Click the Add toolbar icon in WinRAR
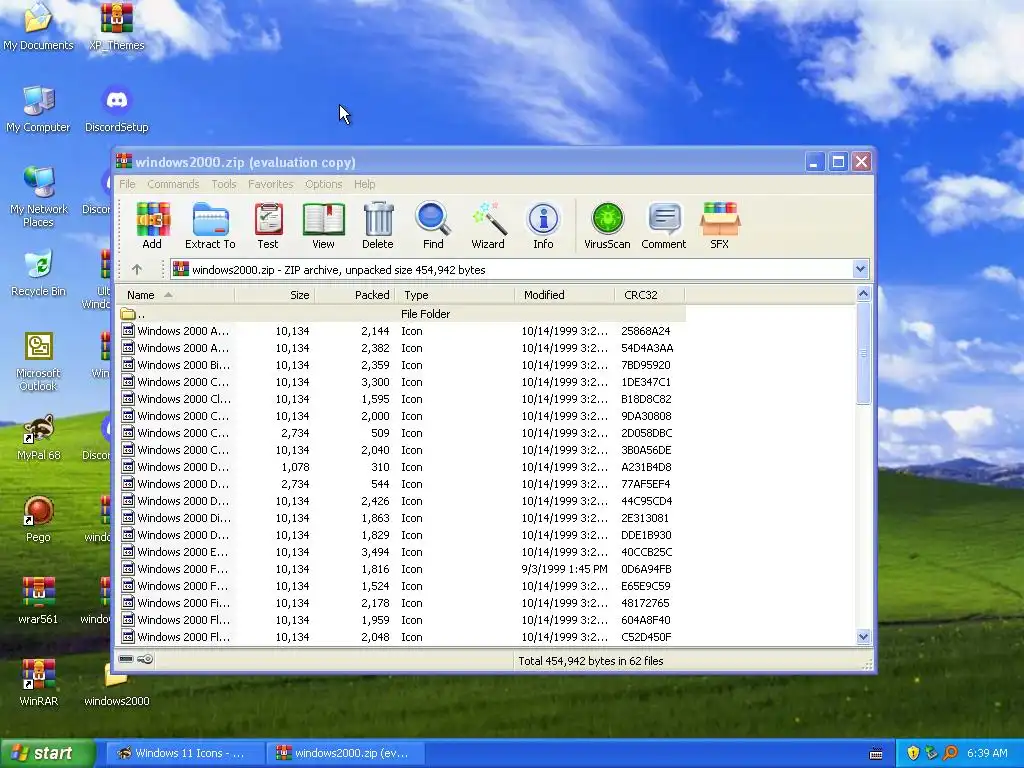 tap(152, 226)
